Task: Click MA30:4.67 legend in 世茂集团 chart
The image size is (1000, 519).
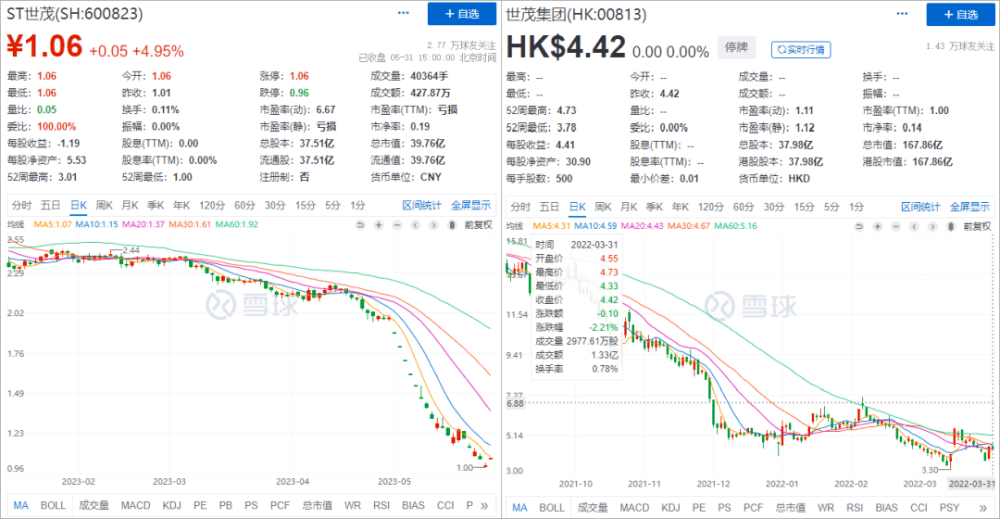Action: (689, 226)
